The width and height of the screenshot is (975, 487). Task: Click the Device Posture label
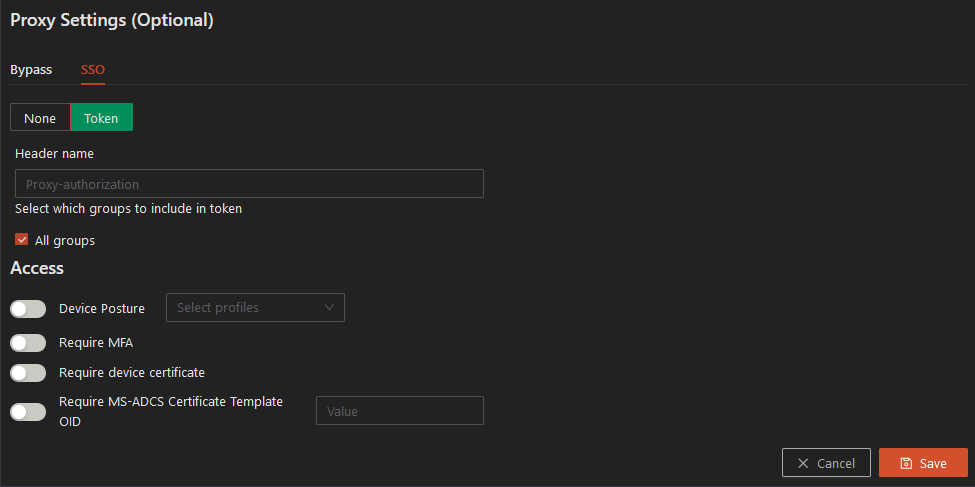coord(102,308)
